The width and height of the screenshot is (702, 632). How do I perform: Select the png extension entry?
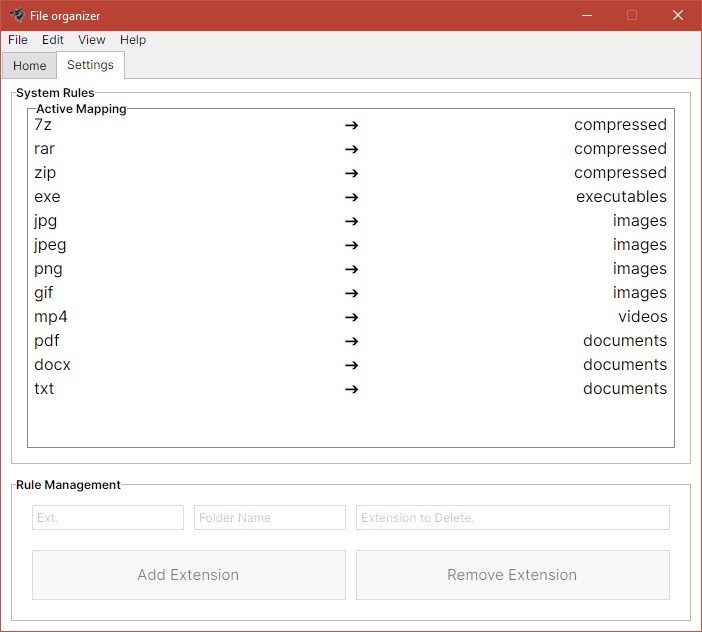tap(48, 269)
